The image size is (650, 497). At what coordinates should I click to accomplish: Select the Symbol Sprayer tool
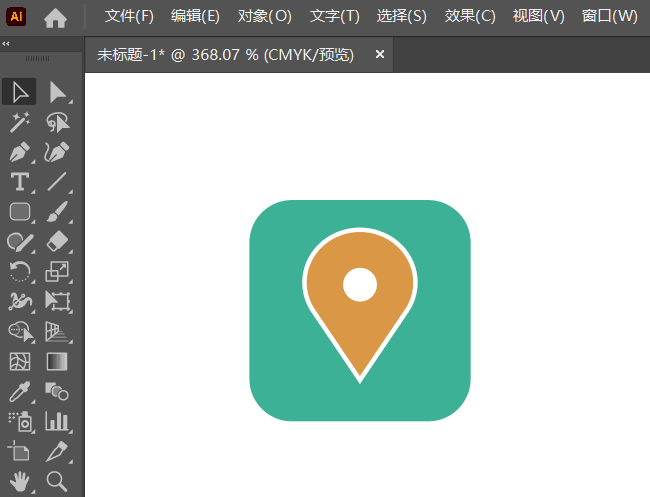click(x=19, y=422)
